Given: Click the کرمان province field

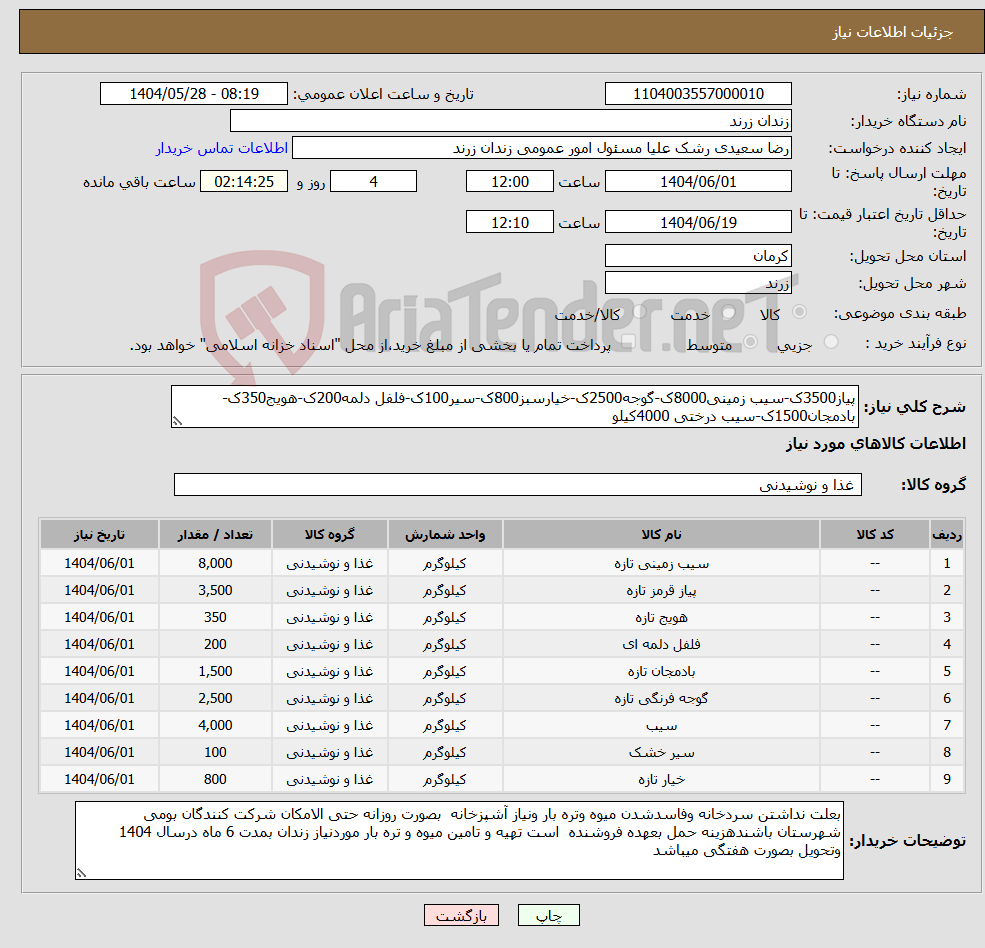Looking at the screenshot, I should coord(697,256).
